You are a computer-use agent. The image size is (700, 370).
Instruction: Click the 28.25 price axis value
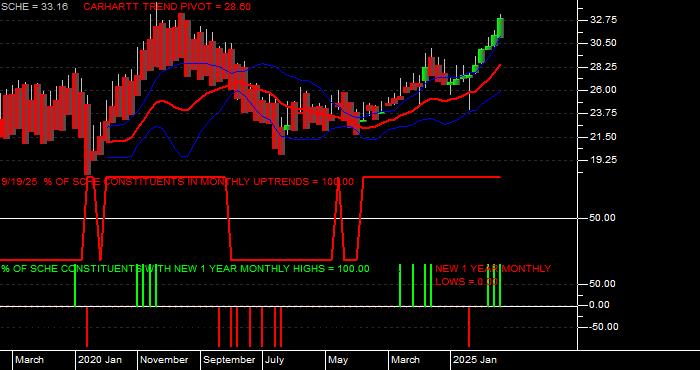pyautogui.click(x=604, y=67)
